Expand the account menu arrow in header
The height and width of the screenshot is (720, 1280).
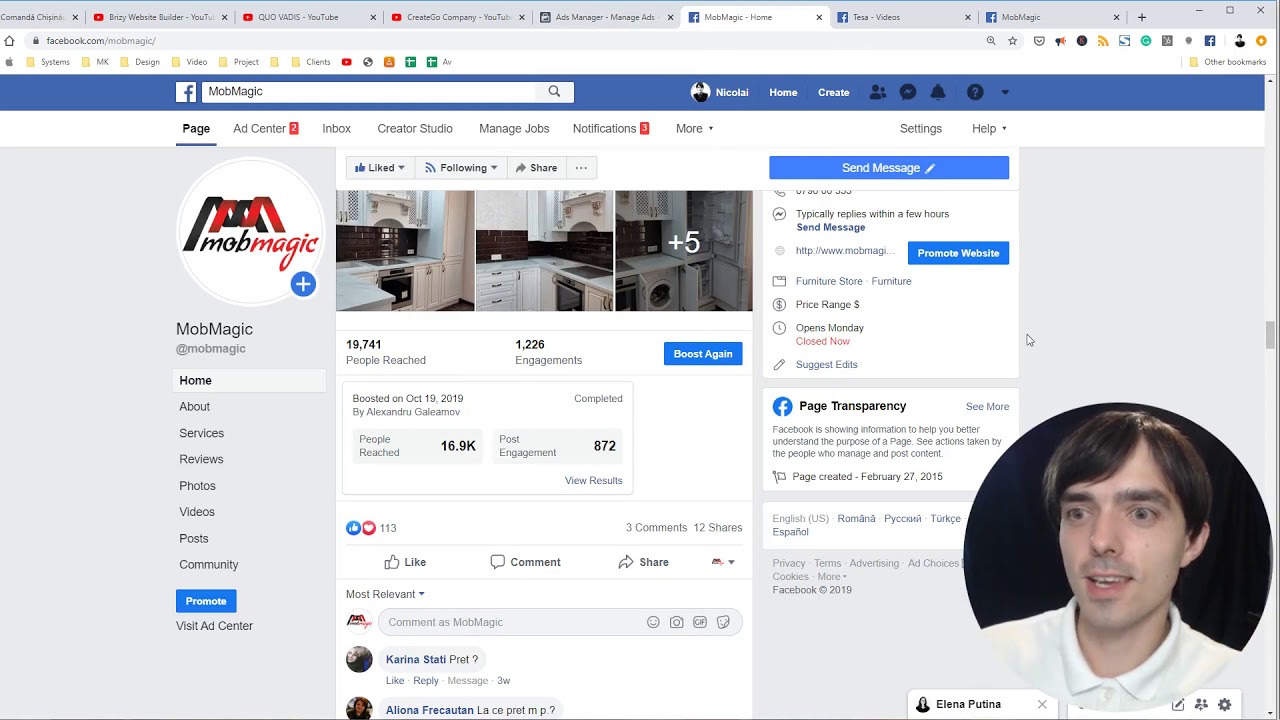click(x=1005, y=92)
